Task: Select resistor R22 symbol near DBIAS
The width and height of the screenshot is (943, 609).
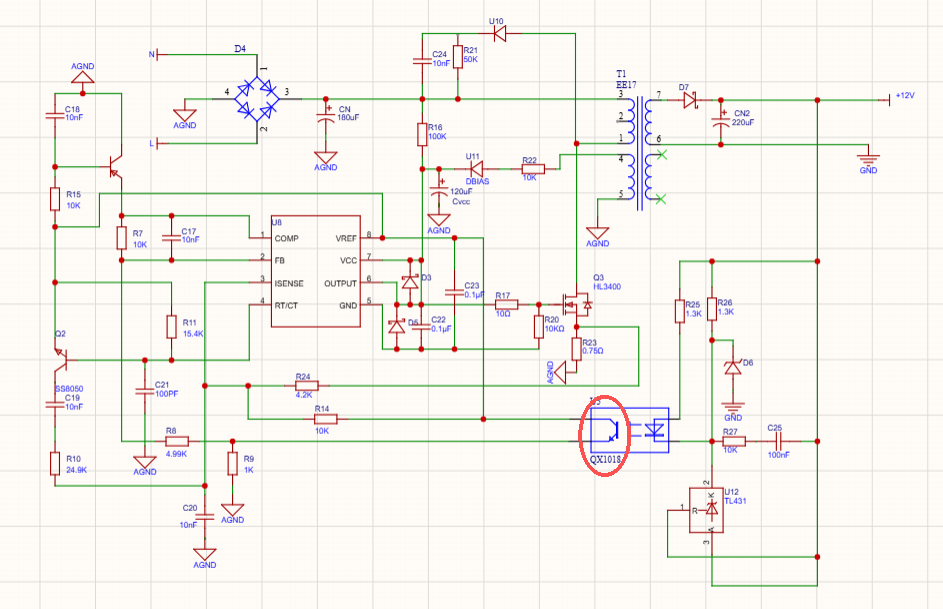Action: [532, 169]
